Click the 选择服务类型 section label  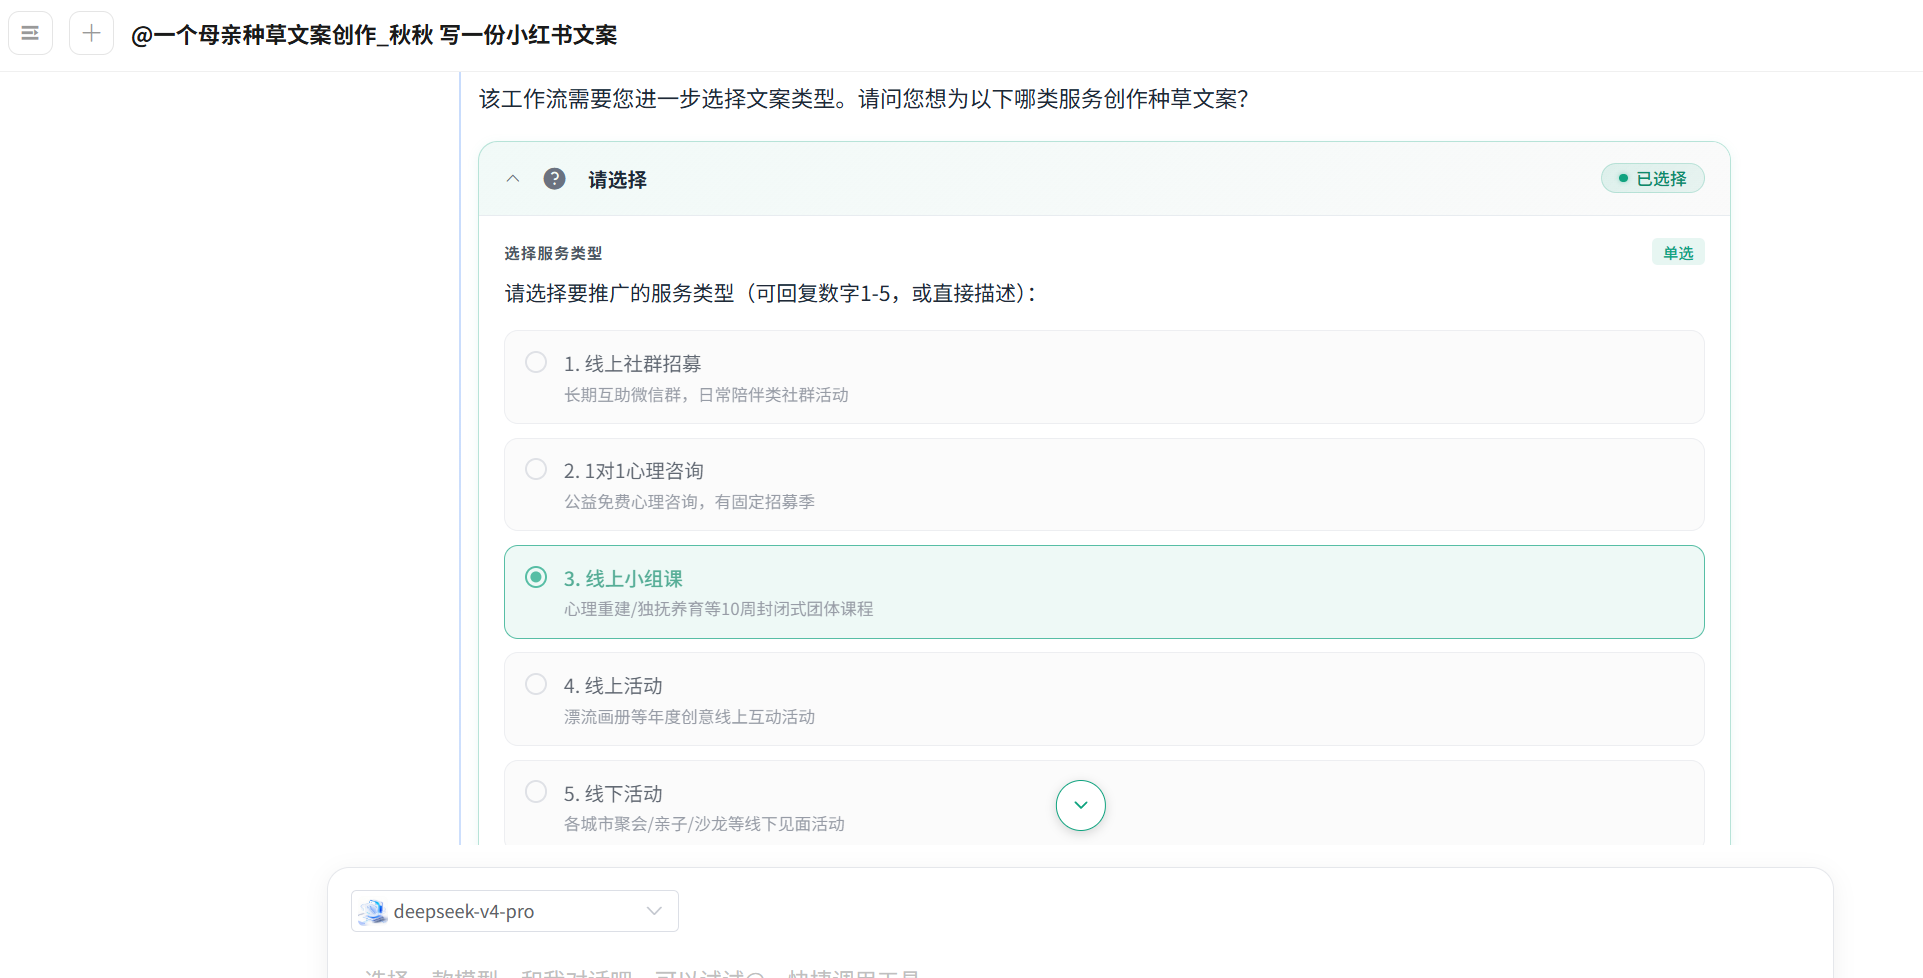tap(553, 253)
